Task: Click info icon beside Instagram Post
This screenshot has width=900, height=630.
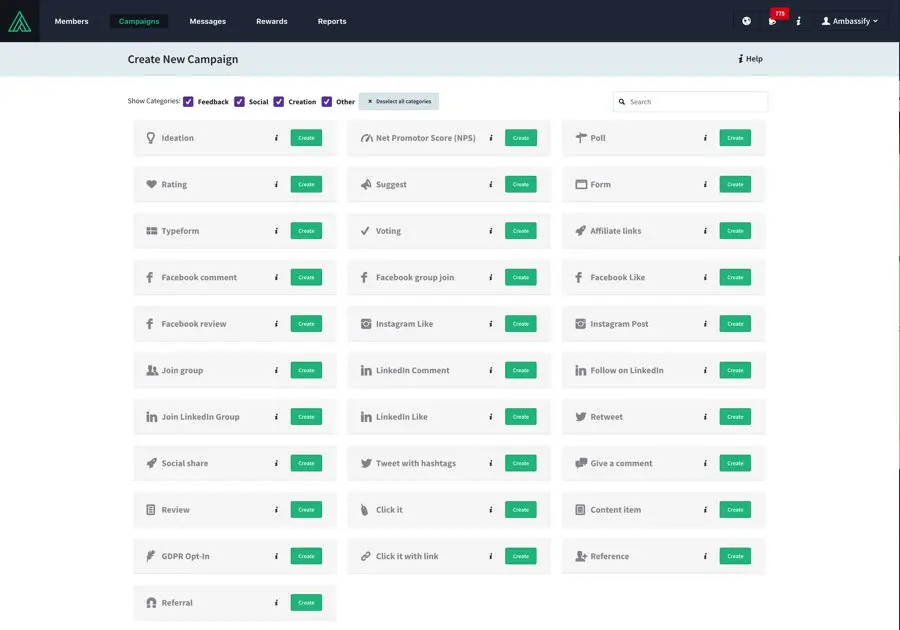Action: [705, 324]
